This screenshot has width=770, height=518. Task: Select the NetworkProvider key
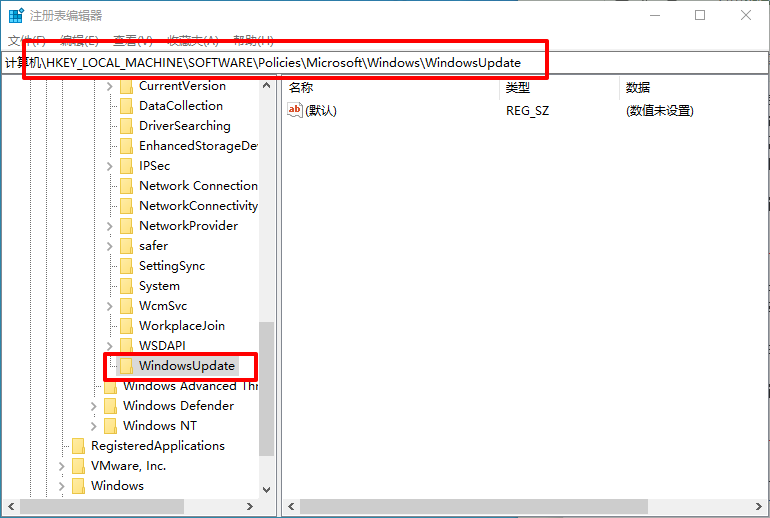pos(188,226)
